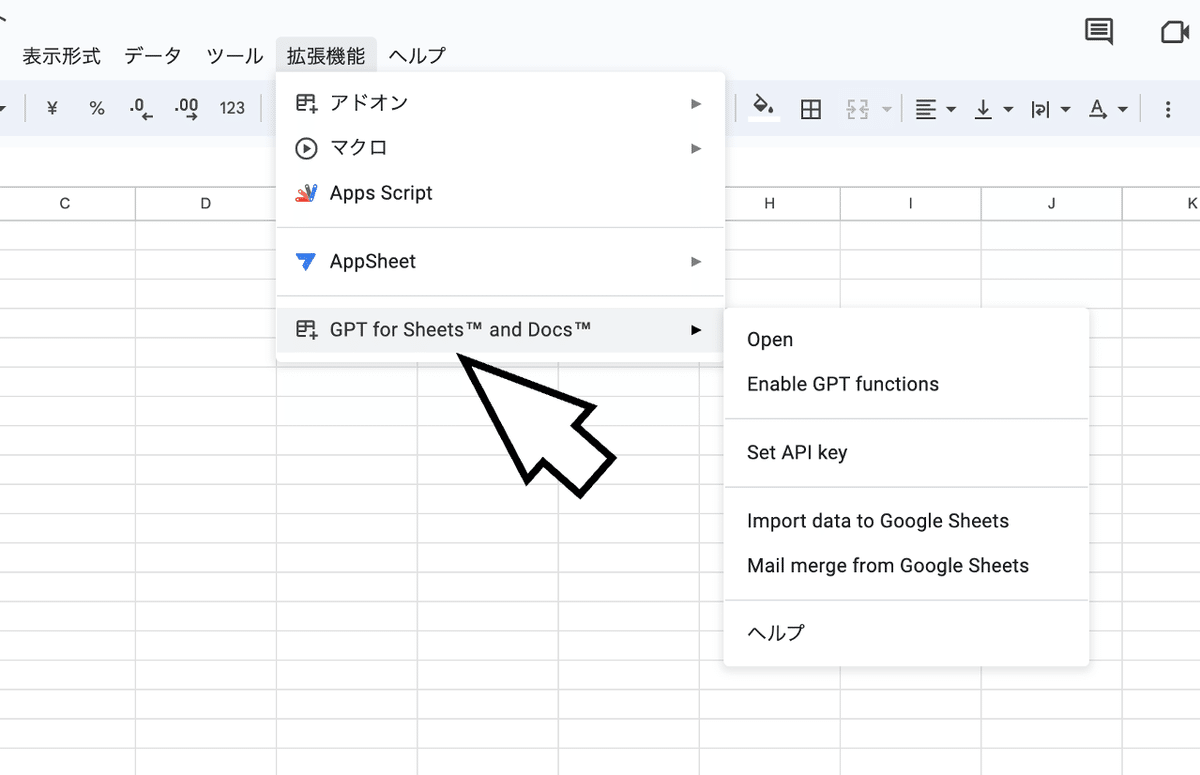This screenshot has width=1200, height=775.
Task: Expand the アドオン submenu
Action: [x=500, y=103]
